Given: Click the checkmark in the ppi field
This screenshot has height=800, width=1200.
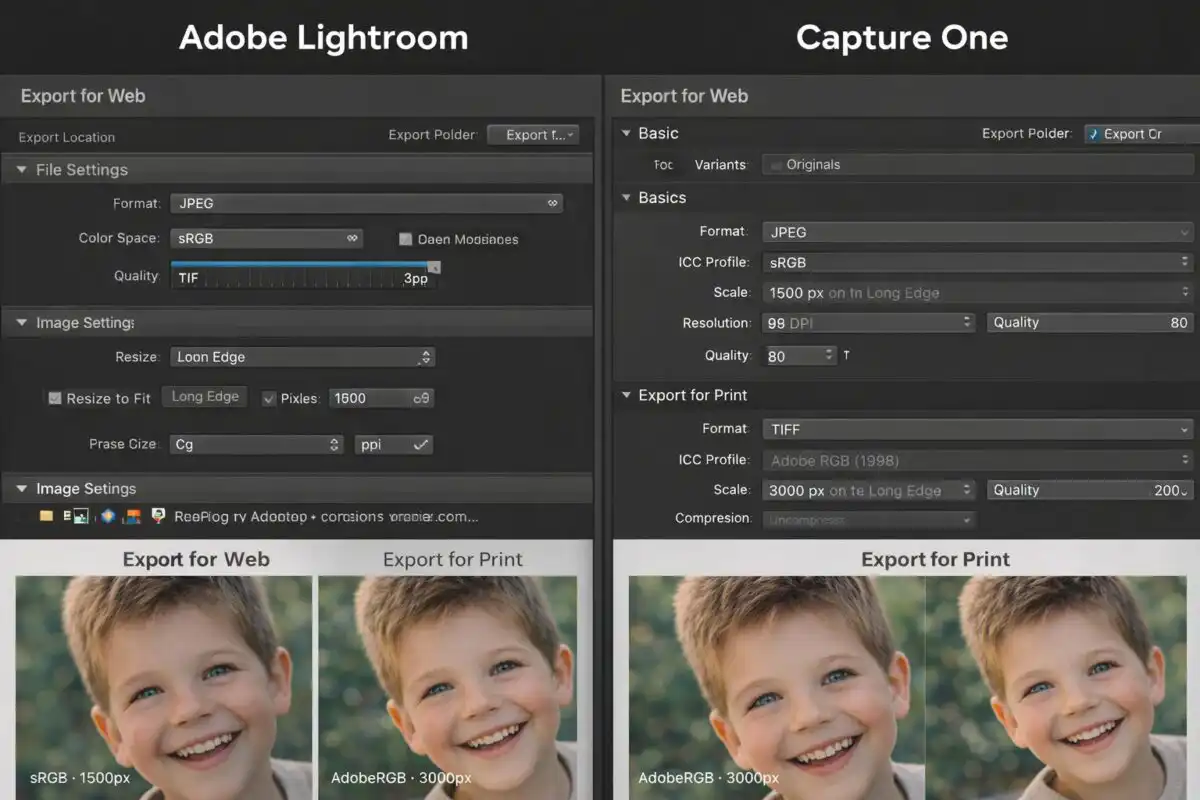Looking at the screenshot, I should pos(420,444).
